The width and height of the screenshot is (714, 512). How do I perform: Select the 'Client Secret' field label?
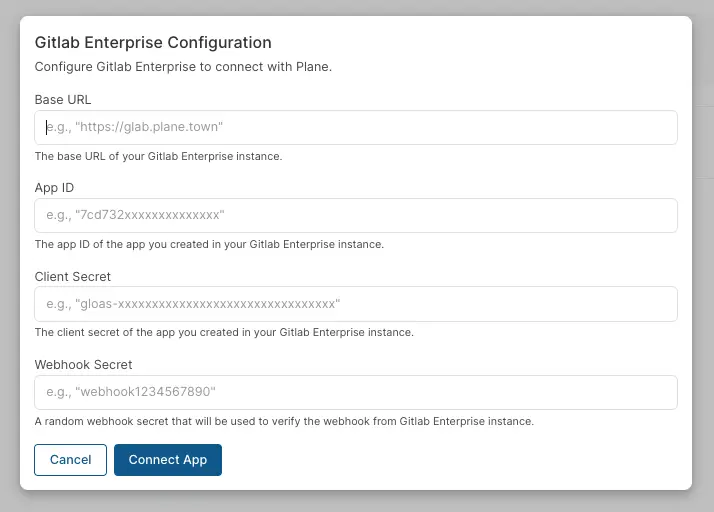coord(72,276)
